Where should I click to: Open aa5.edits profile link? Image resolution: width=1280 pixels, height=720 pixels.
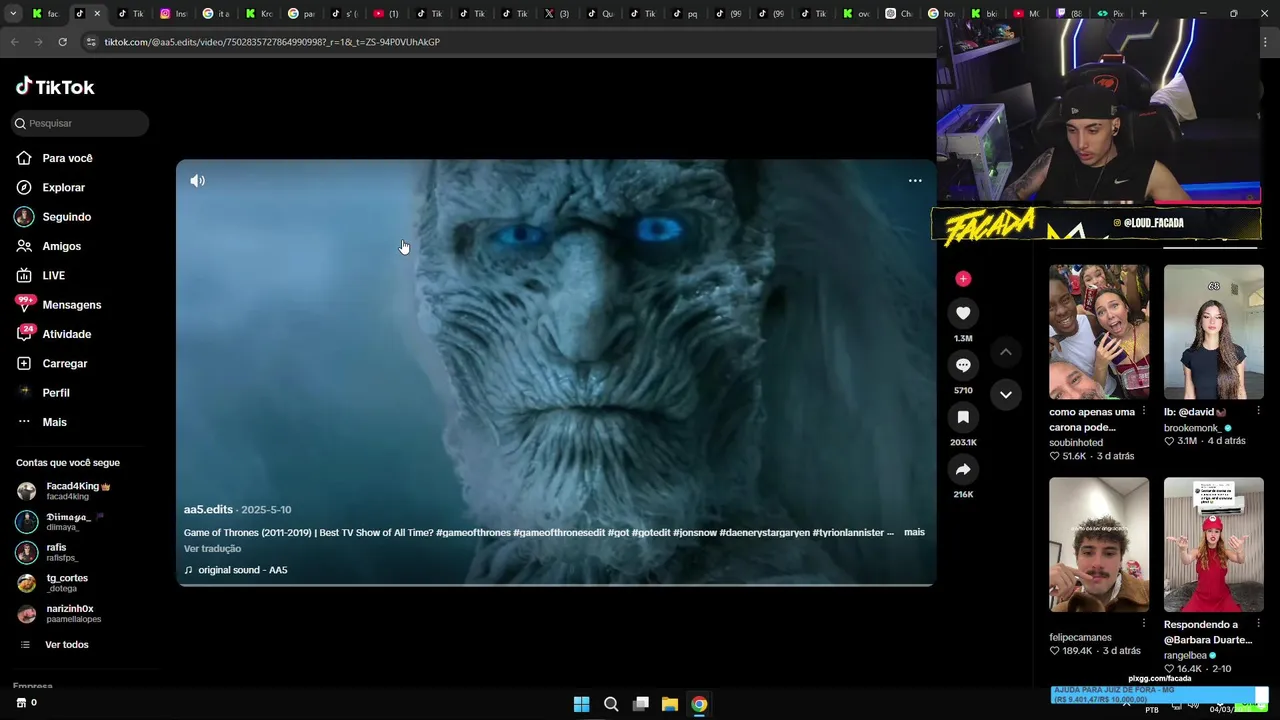point(208,509)
